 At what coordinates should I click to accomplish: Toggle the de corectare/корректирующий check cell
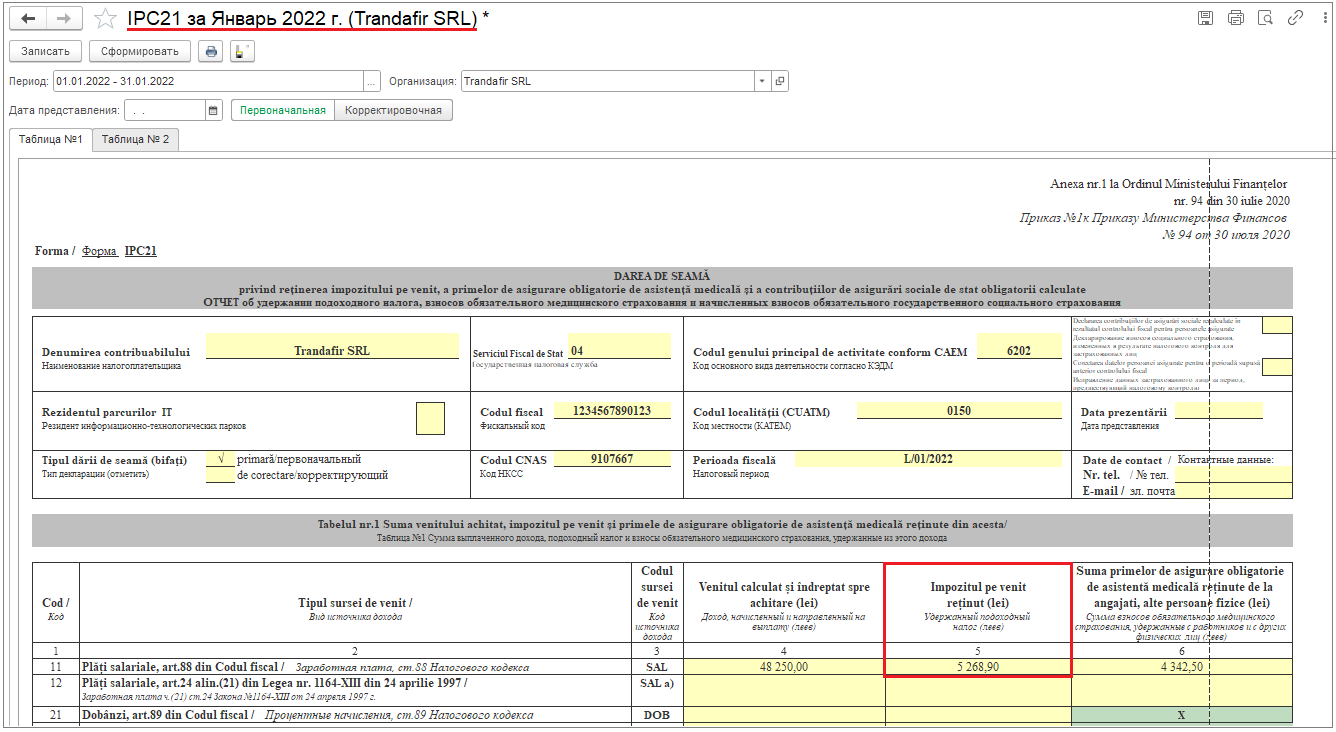pos(219,475)
